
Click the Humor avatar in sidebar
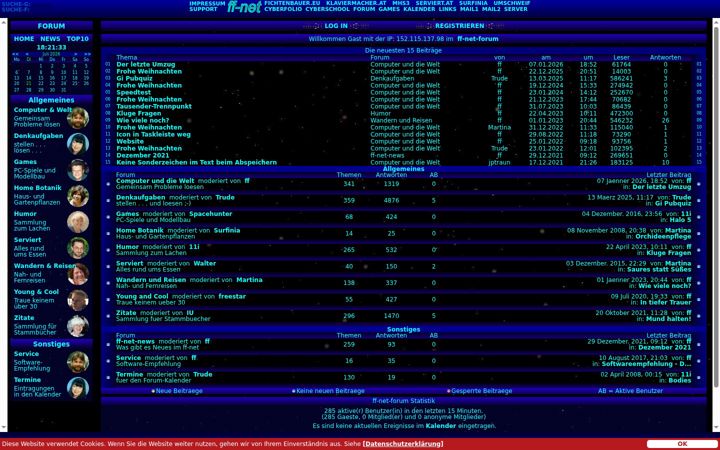click(x=78, y=222)
